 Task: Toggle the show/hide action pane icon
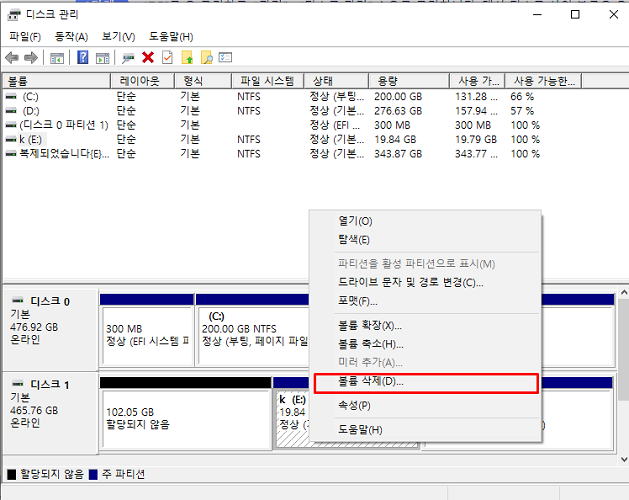pyautogui.click(x=103, y=58)
